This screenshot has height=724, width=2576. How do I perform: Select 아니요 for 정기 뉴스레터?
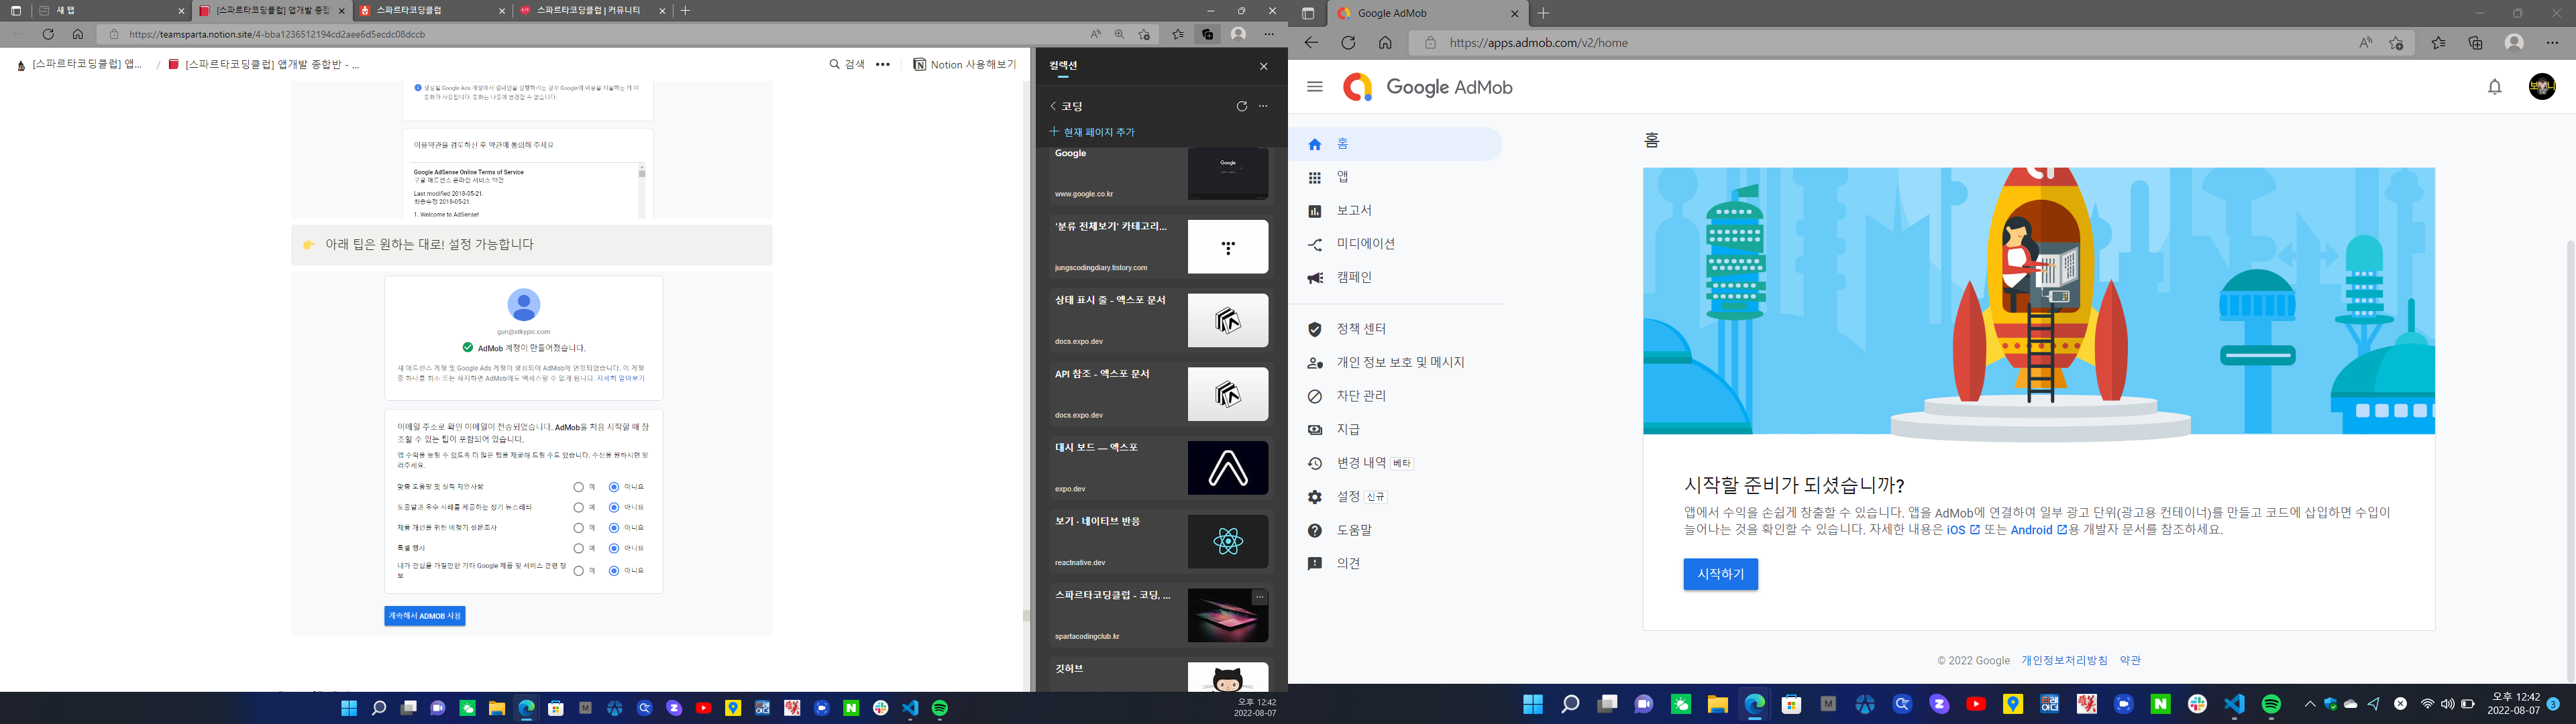(613, 507)
